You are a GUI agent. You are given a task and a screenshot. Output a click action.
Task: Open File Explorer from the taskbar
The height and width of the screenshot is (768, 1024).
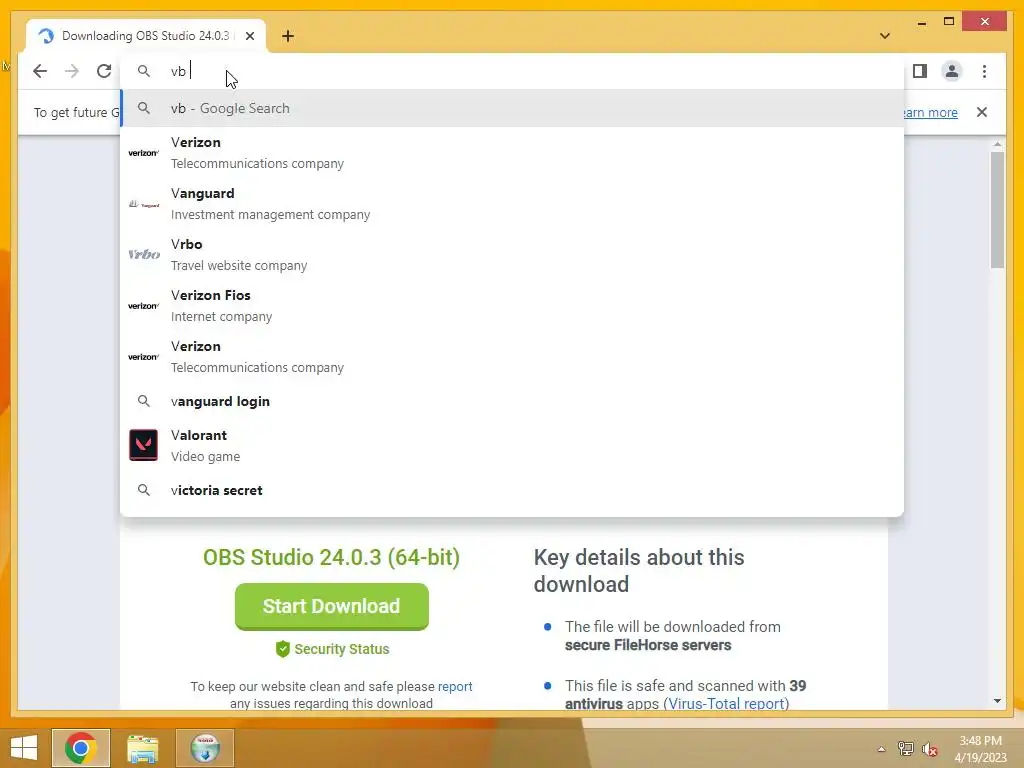tap(142, 748)
